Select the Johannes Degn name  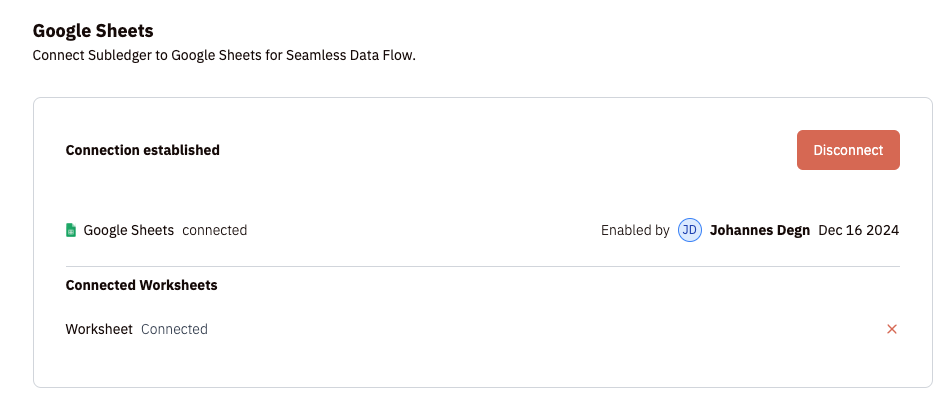click(x=759, y=230)
